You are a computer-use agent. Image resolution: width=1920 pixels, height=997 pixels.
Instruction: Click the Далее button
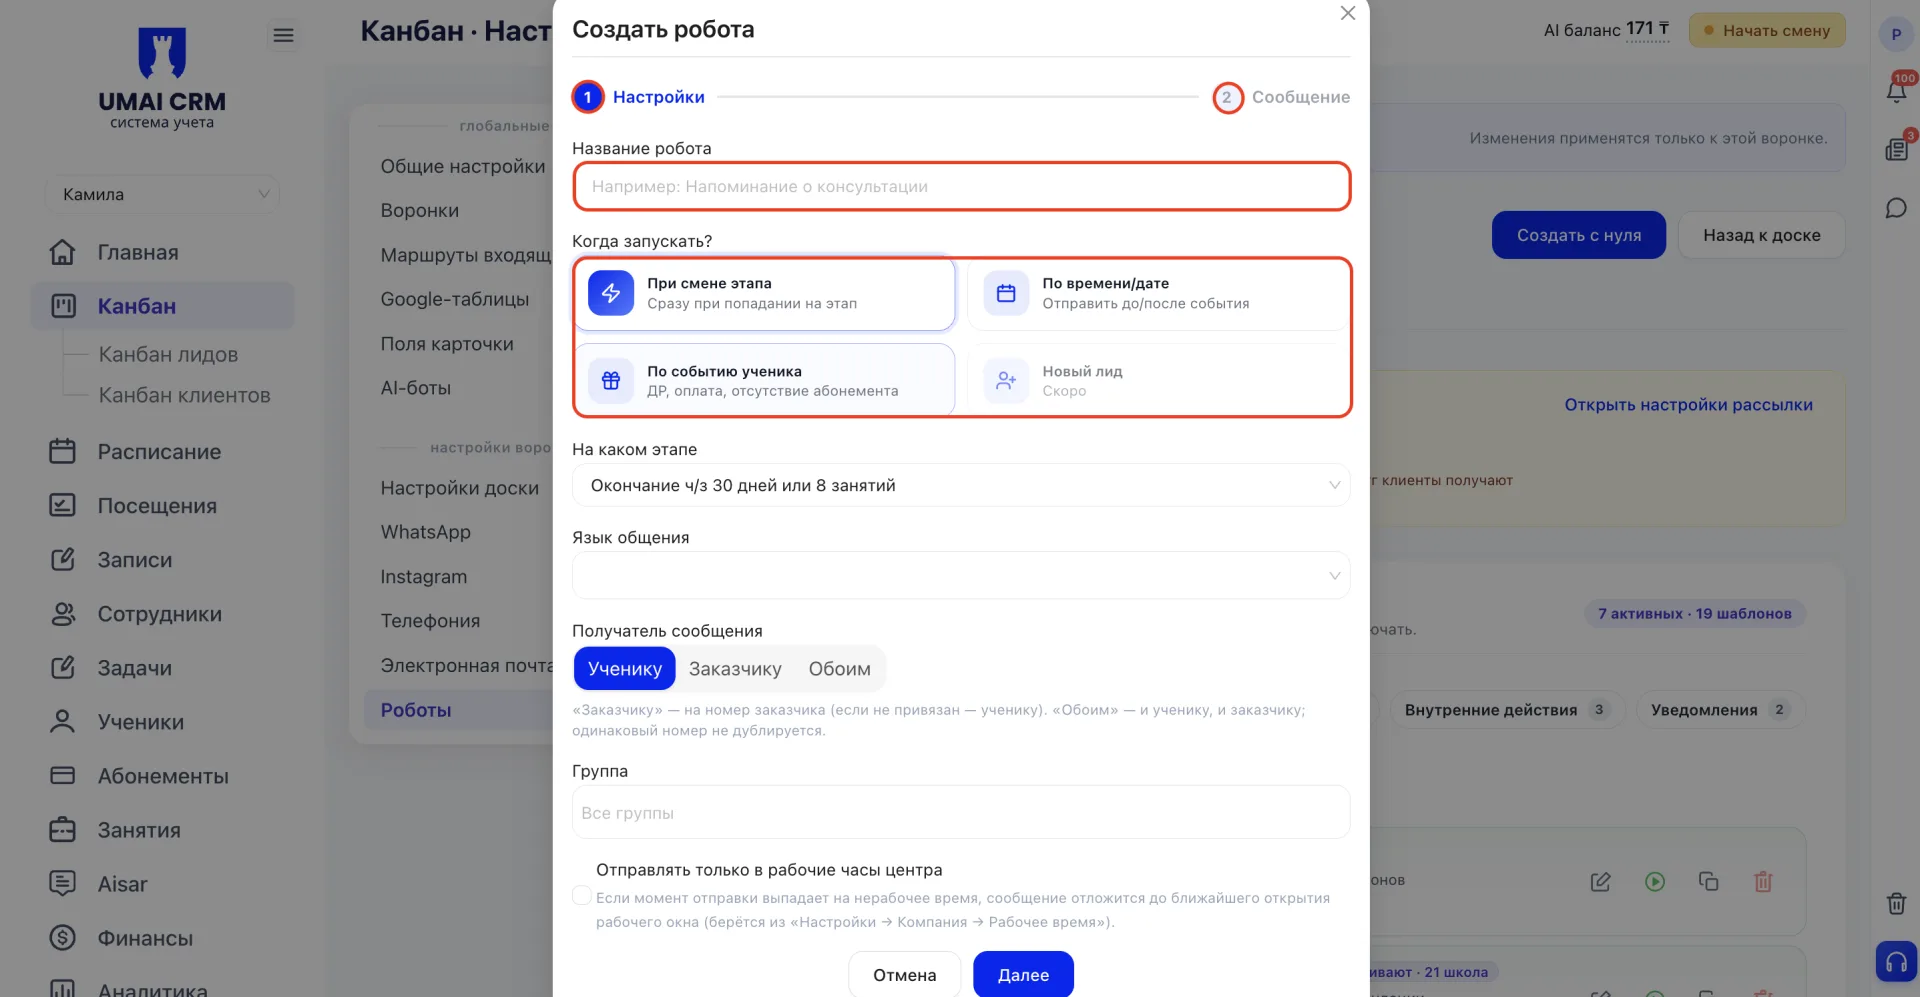[1023, 974]
